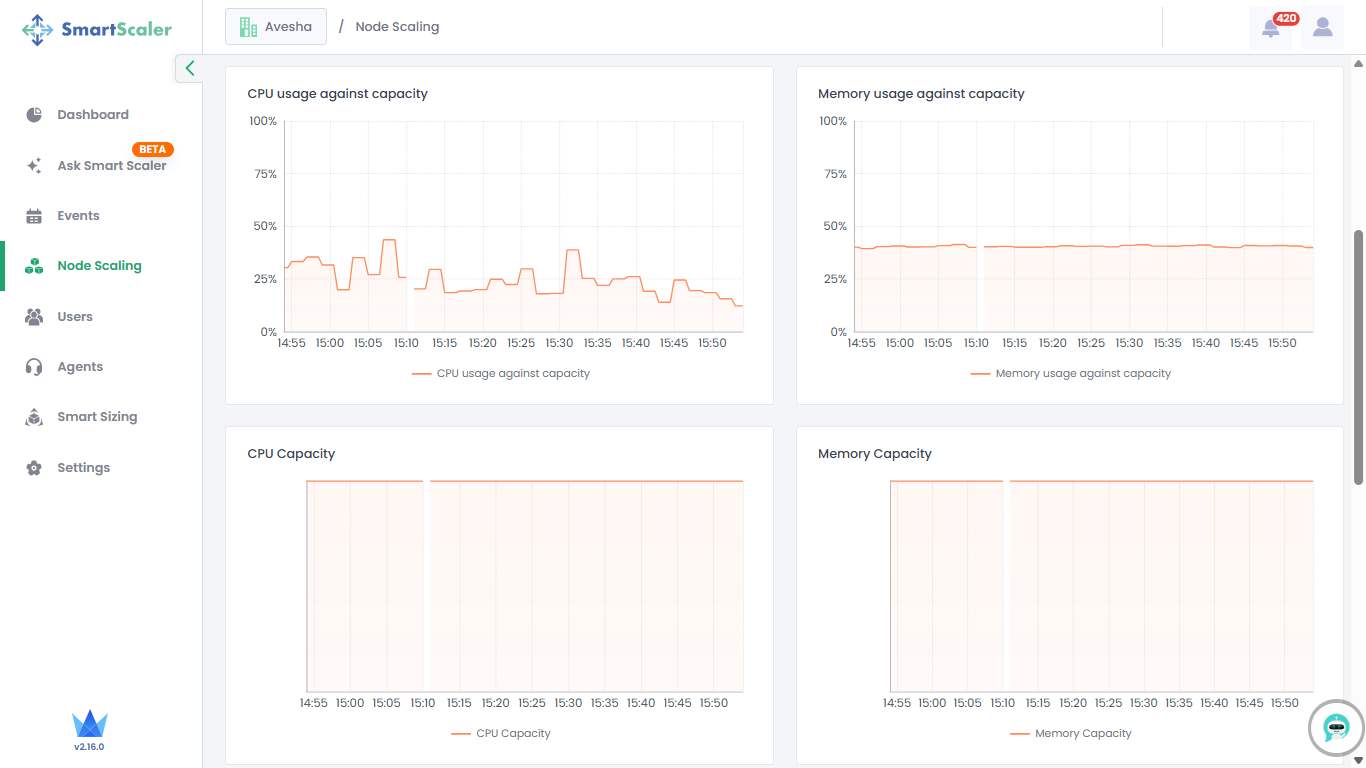Open Ask Smart Scaler menu item
This screenshot has width=1366, height=768.
pyautogui.click(x=111, y=166)
